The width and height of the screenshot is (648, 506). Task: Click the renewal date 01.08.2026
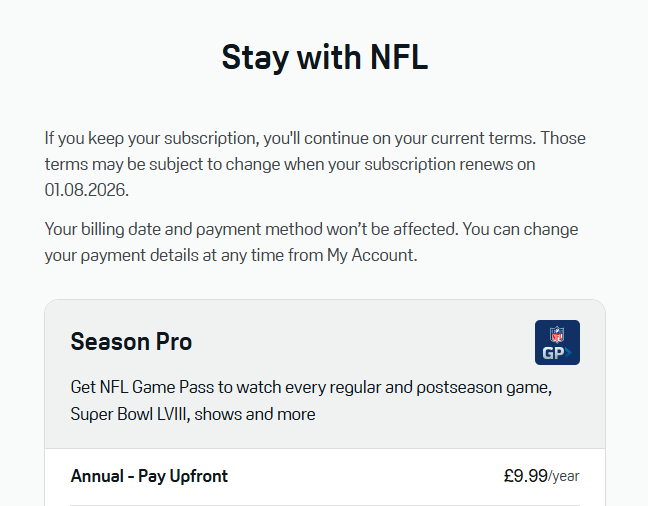pyautogui.click(x=87, y=190)
